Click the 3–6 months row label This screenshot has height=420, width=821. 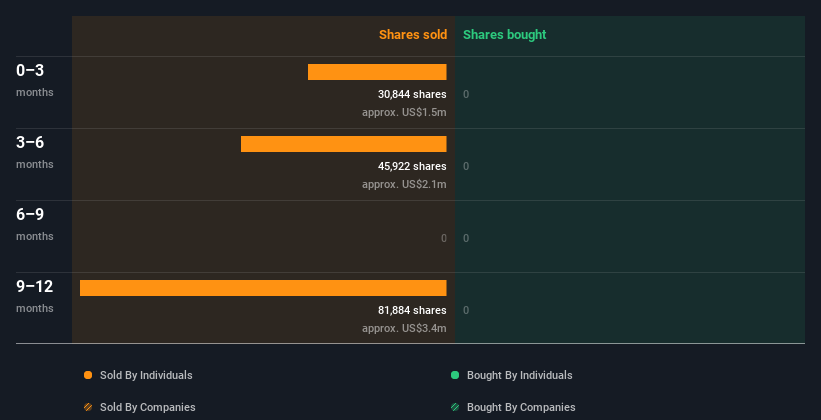point(35,152)
